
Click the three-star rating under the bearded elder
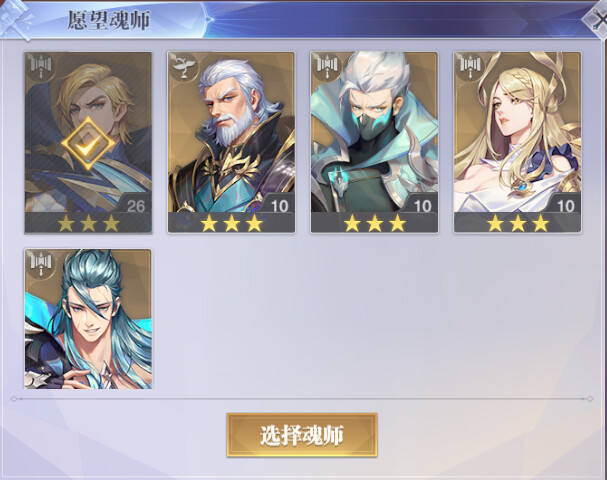[231, 223]
